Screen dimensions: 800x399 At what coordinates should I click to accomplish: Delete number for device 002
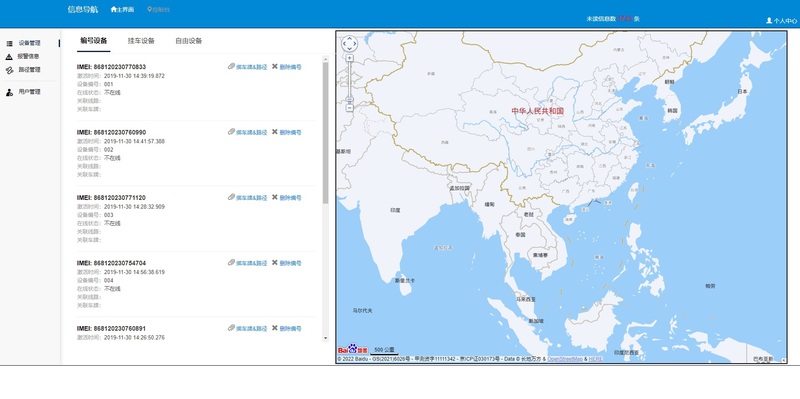pos(287,132)
